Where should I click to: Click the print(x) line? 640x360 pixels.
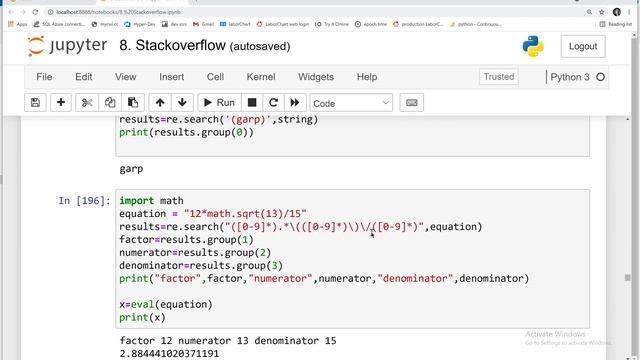(x=142, y=317)
